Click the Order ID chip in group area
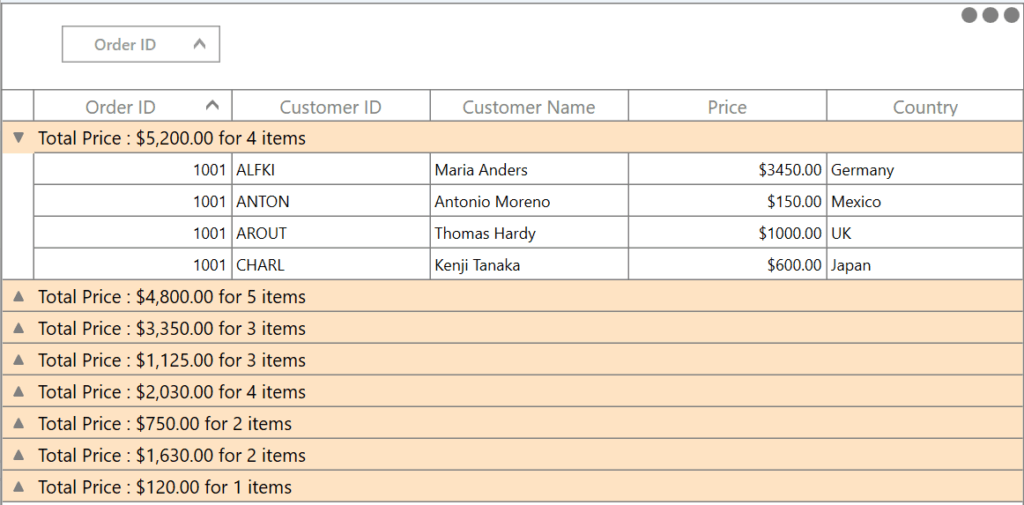Viewport: 1024px width, 505px height. (x=125, y=44)
